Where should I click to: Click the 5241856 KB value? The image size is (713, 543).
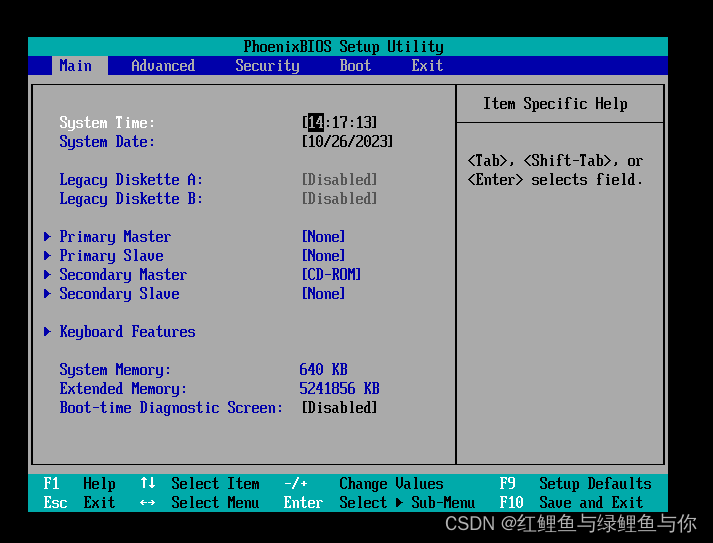[339, 389]
